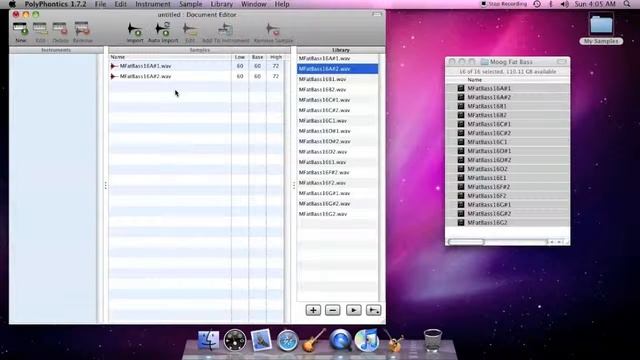The image size is (640, 360).
Task: Click the volume icon in the menu bar
Action: [565, 4]
